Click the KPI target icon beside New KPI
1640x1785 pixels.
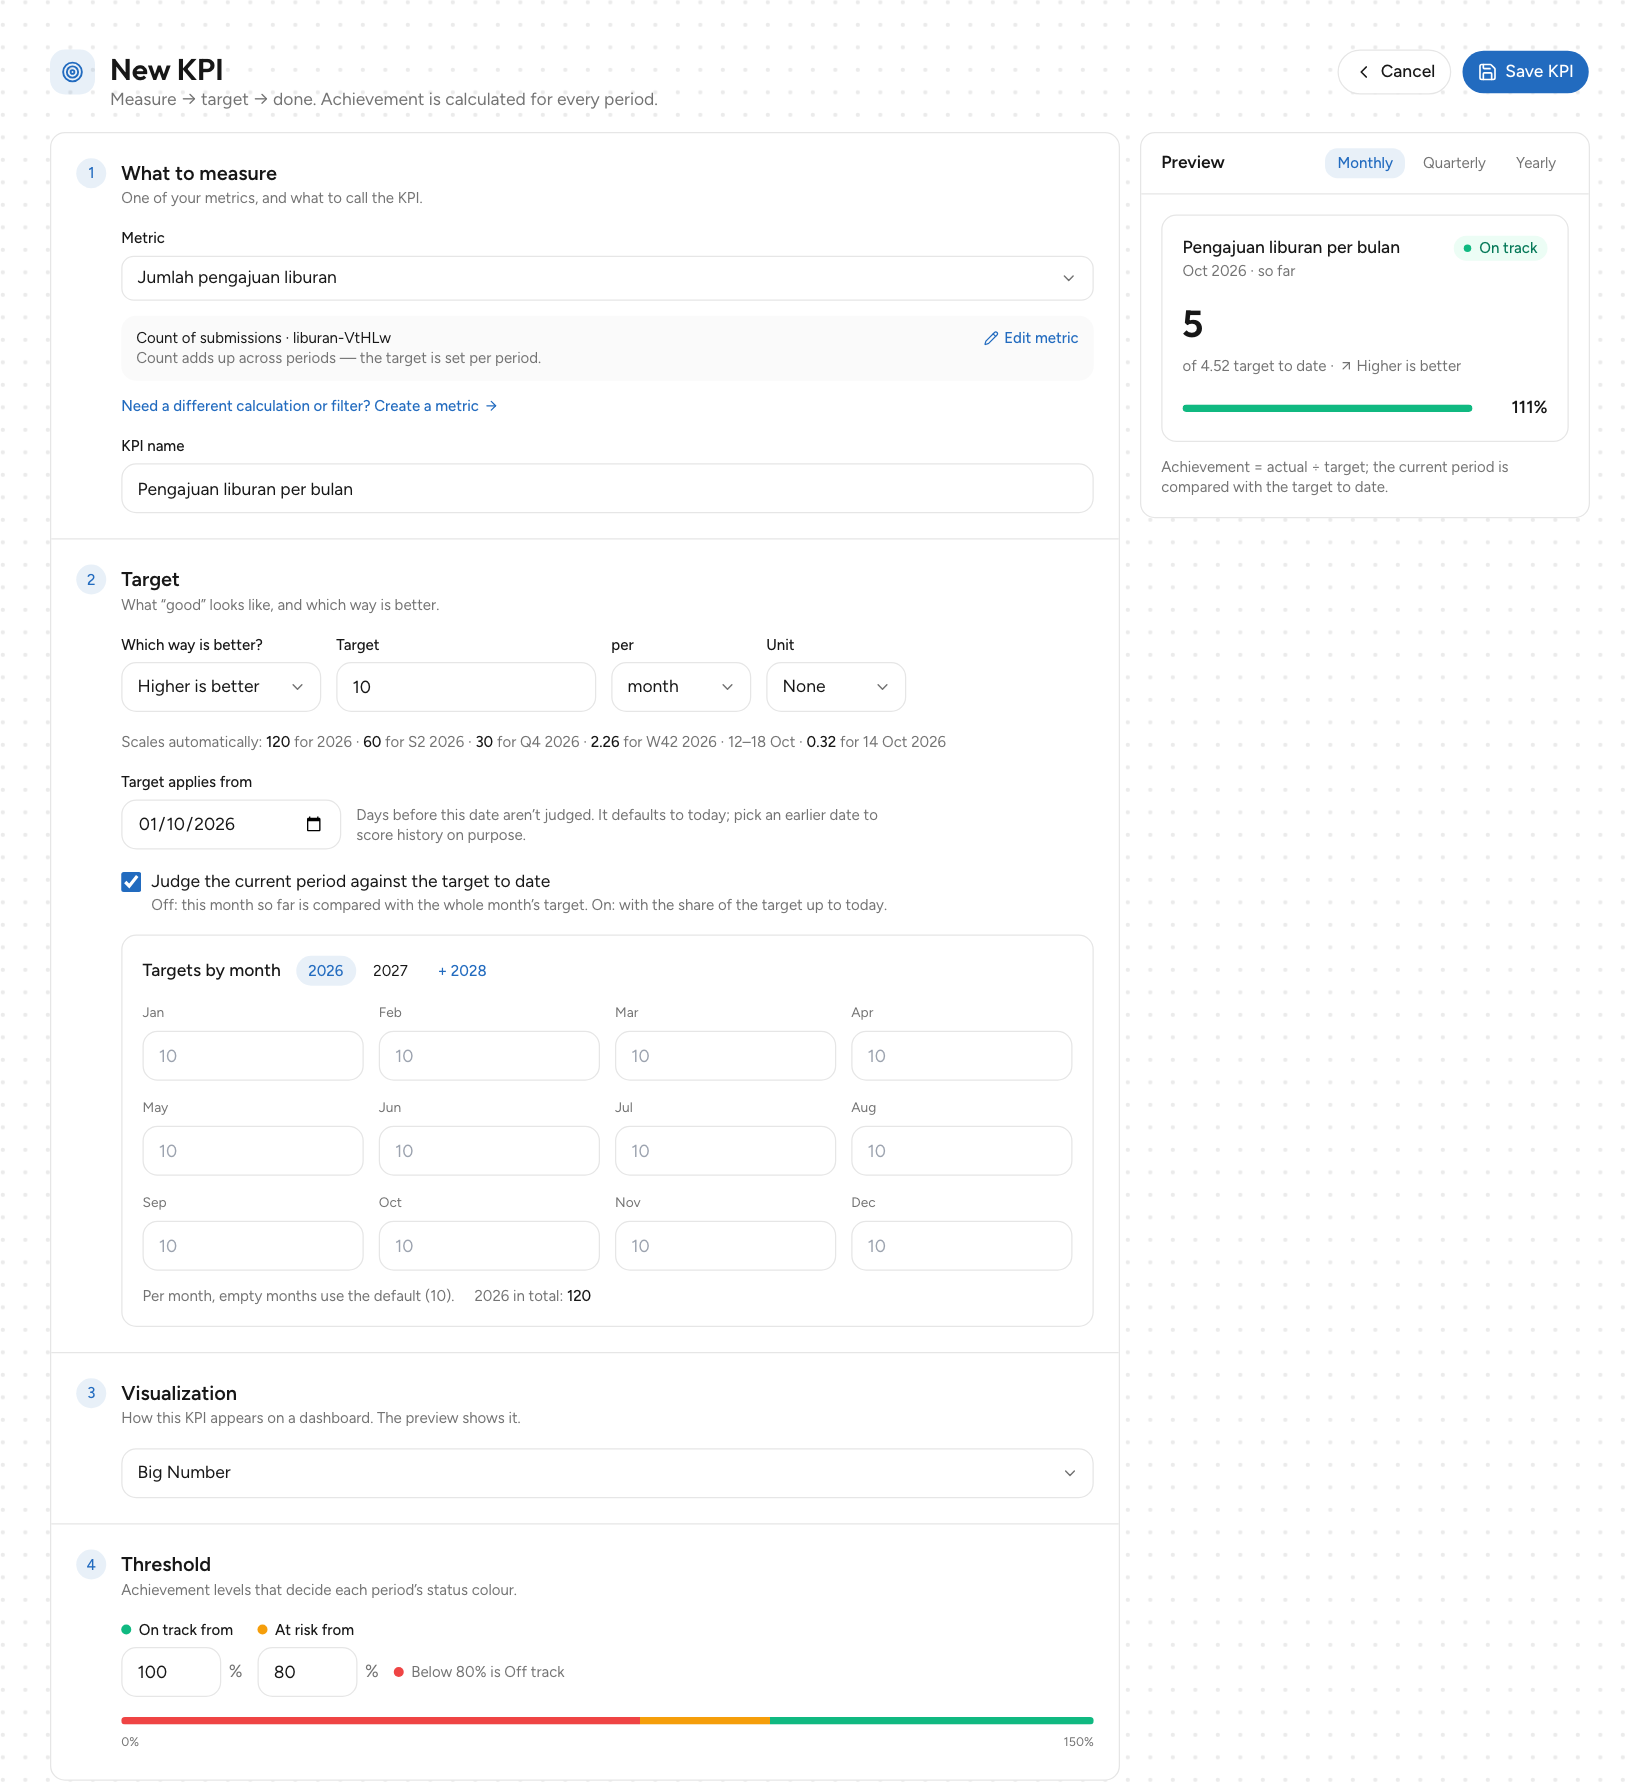tap(72, 72)
